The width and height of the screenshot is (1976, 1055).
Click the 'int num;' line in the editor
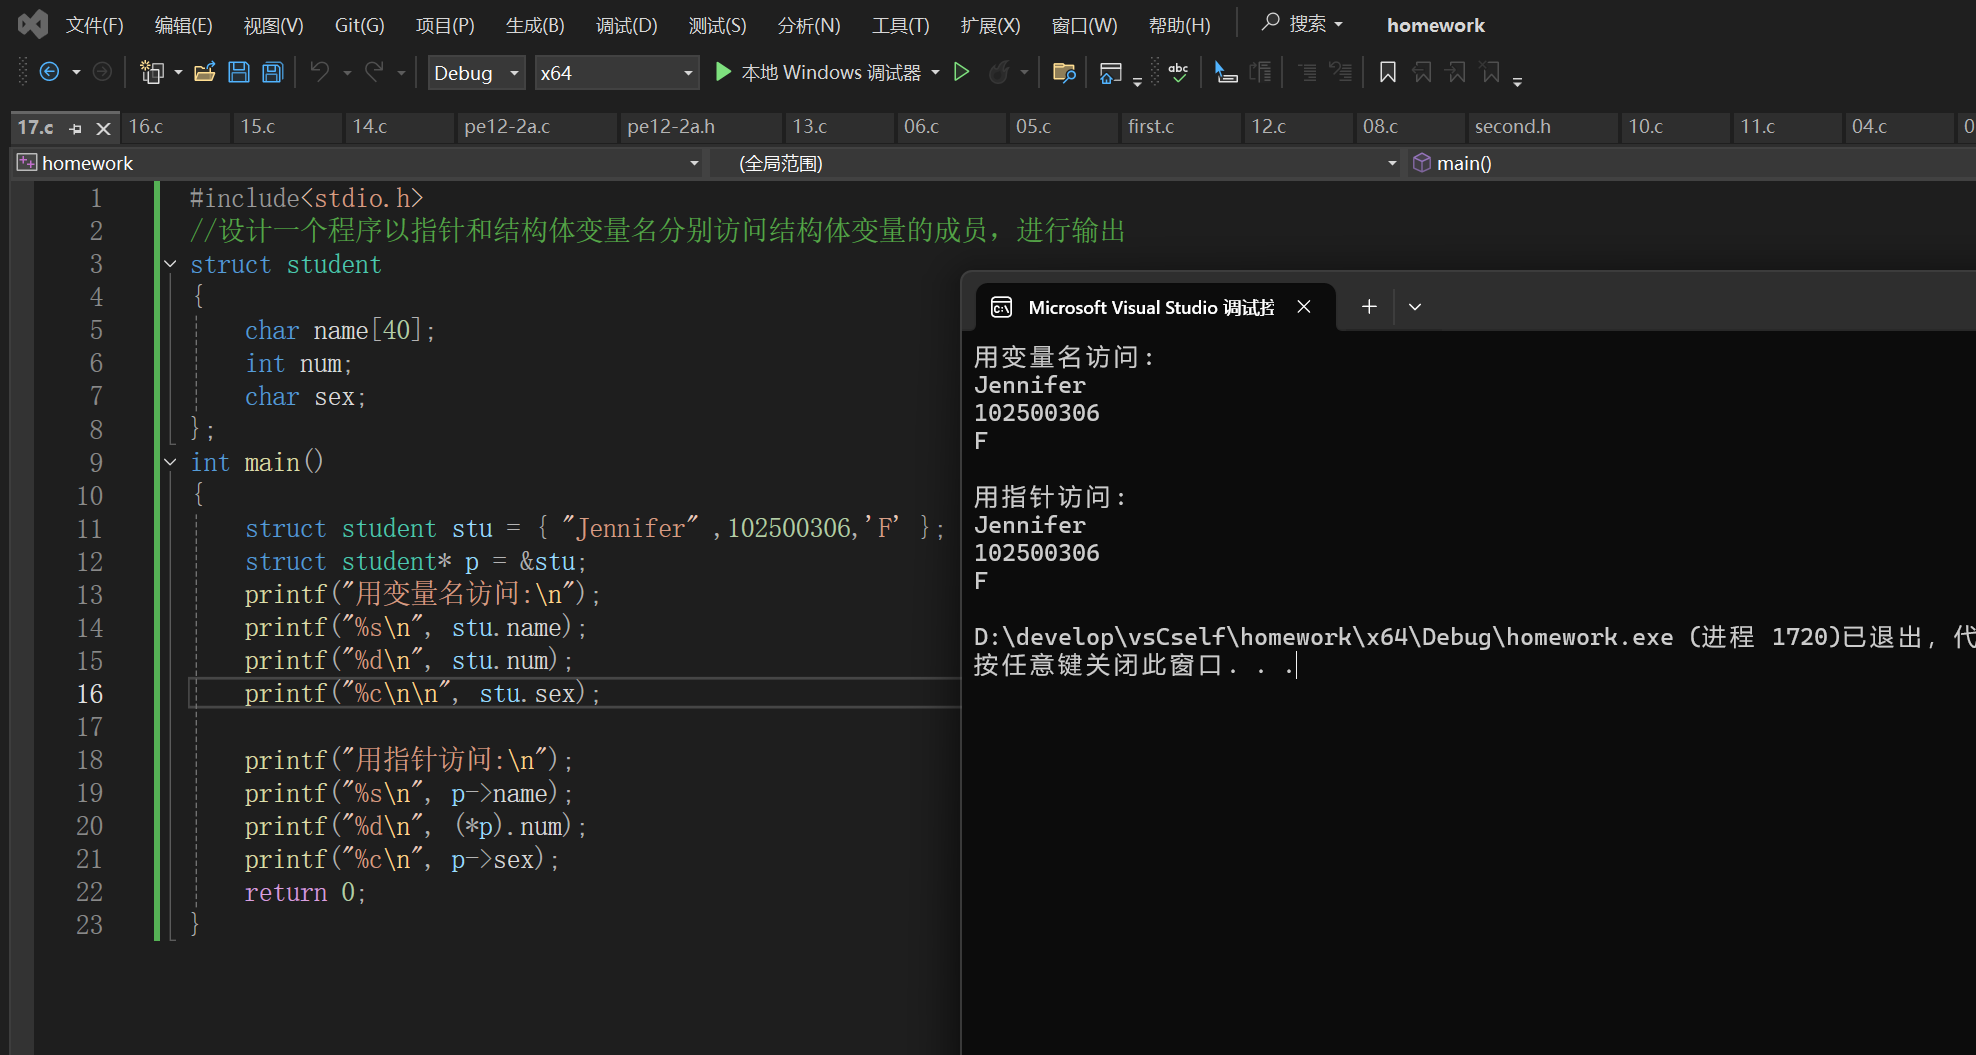(299, 364)
